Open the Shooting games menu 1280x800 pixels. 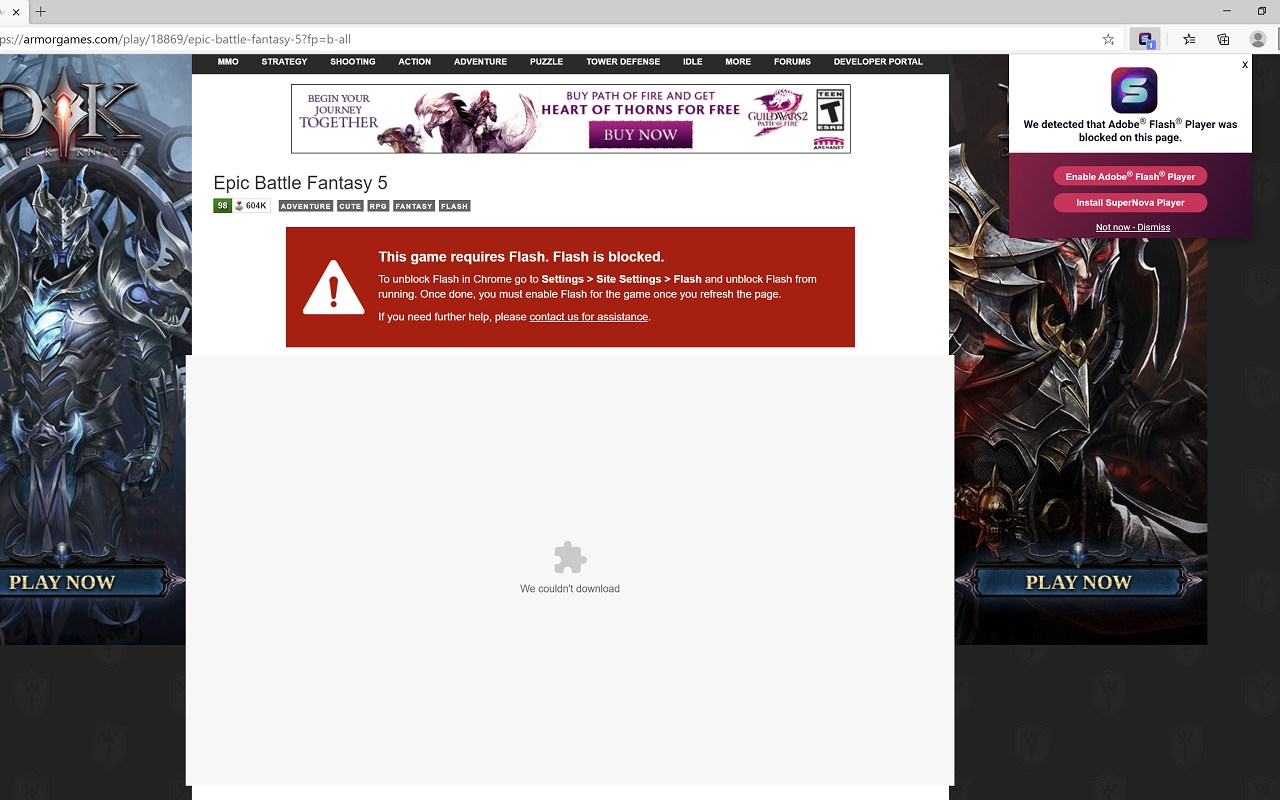(x=353, y=62)
